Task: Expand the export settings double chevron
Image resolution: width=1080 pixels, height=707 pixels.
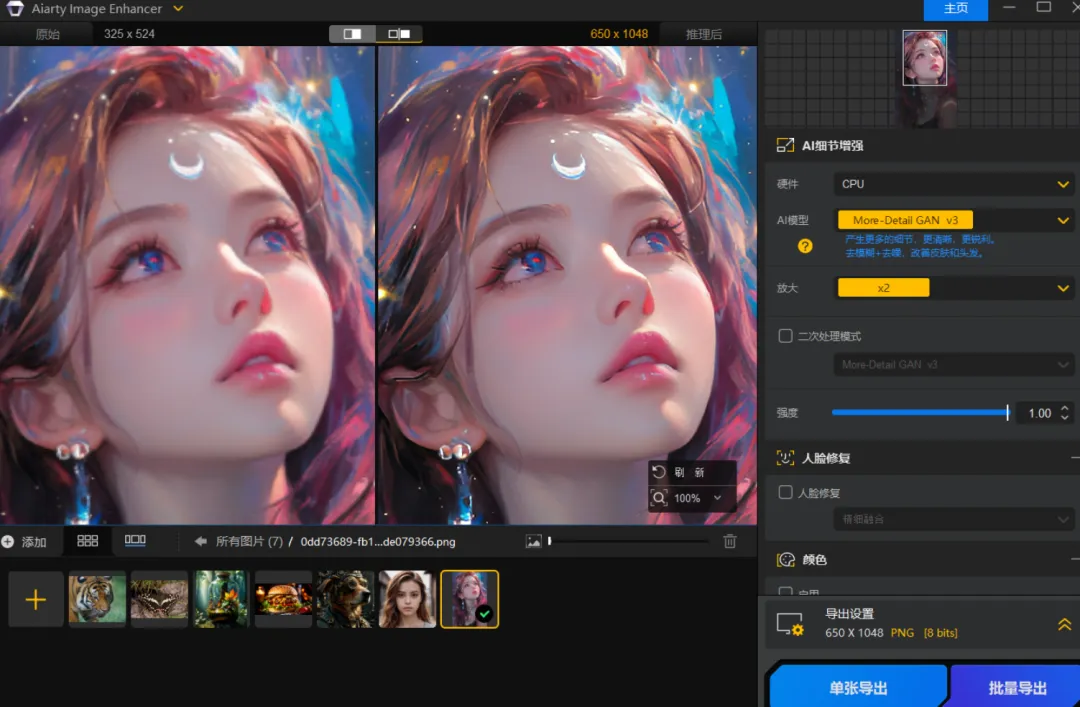Action: 1064,624
